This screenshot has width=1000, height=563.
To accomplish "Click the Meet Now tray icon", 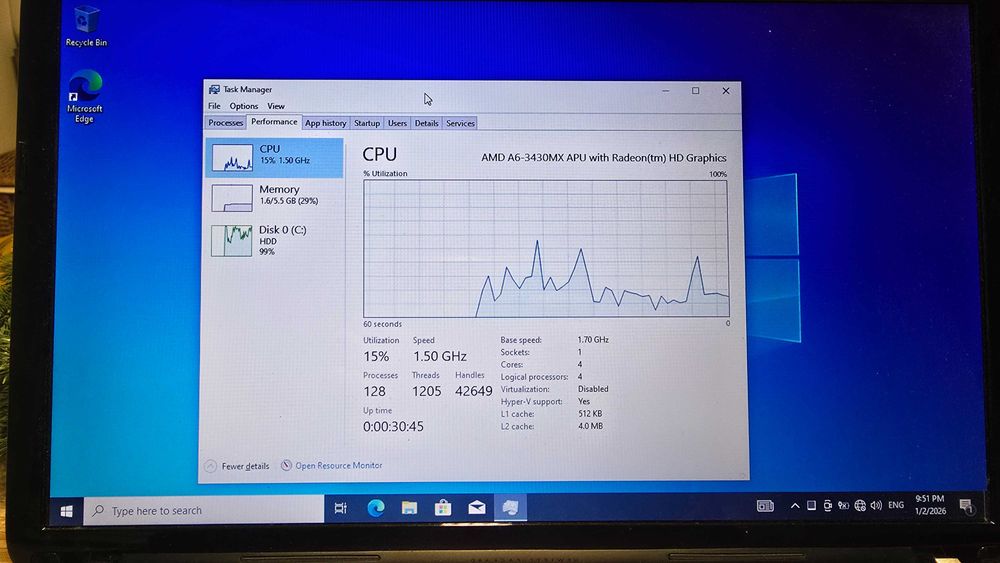I will [x=827, y=506].
